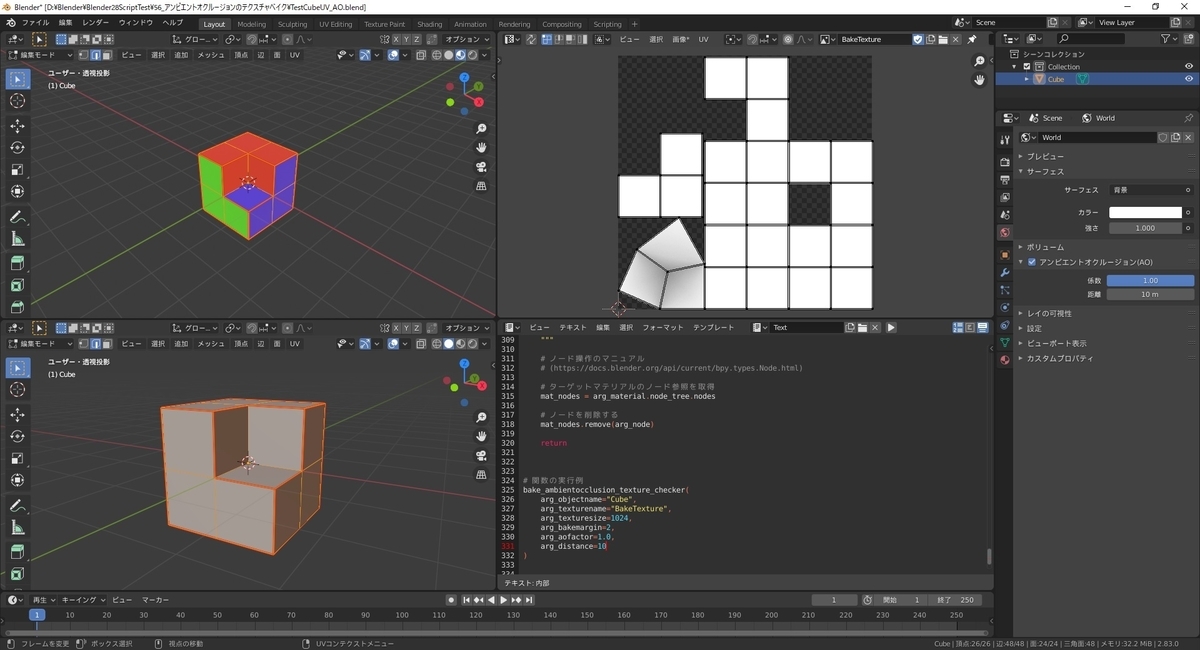This screenshot has height=650, width=1200.
Task: Run script with play button in text editor
Action: tap(891, 328)
